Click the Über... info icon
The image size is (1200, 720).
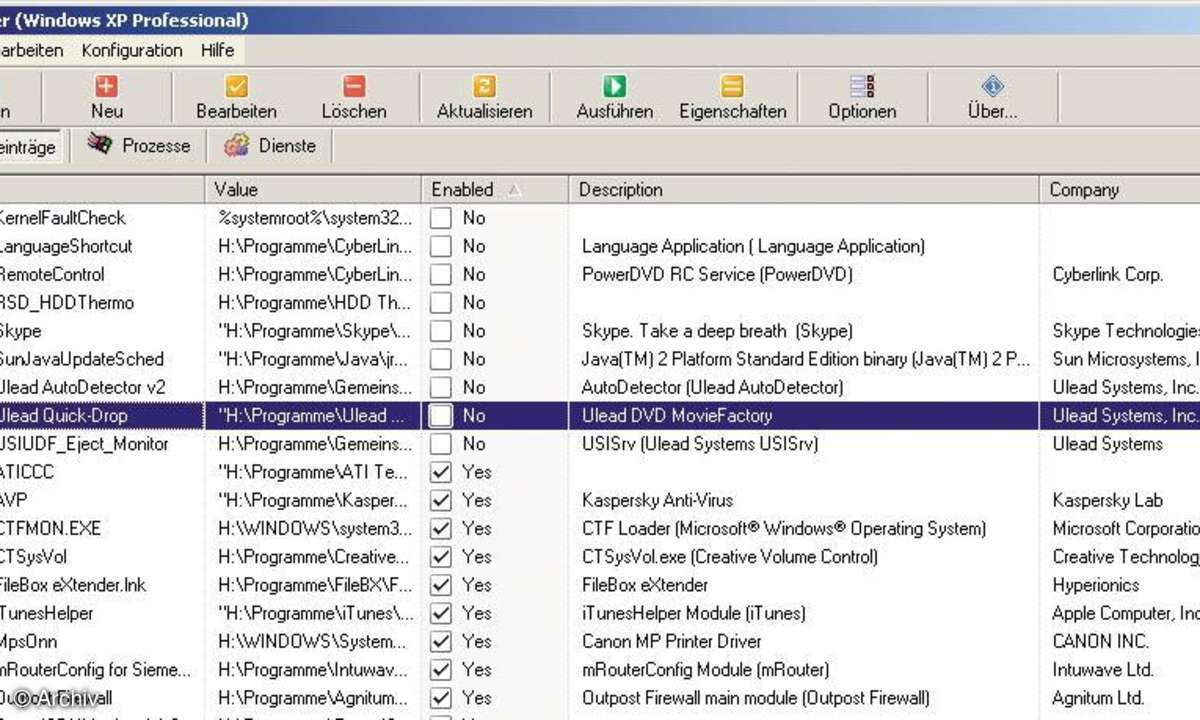[x=992, y=87]
